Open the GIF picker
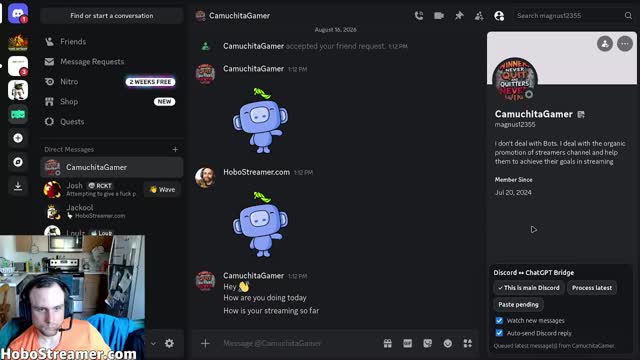The height and width of the screenshot is (360, 640). point(407,343)
